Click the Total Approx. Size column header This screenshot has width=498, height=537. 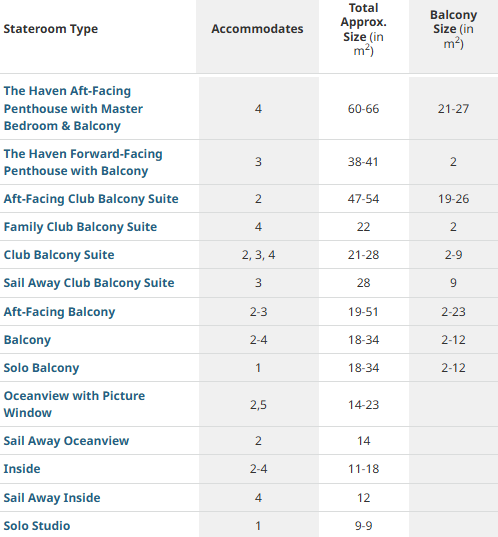363,29
